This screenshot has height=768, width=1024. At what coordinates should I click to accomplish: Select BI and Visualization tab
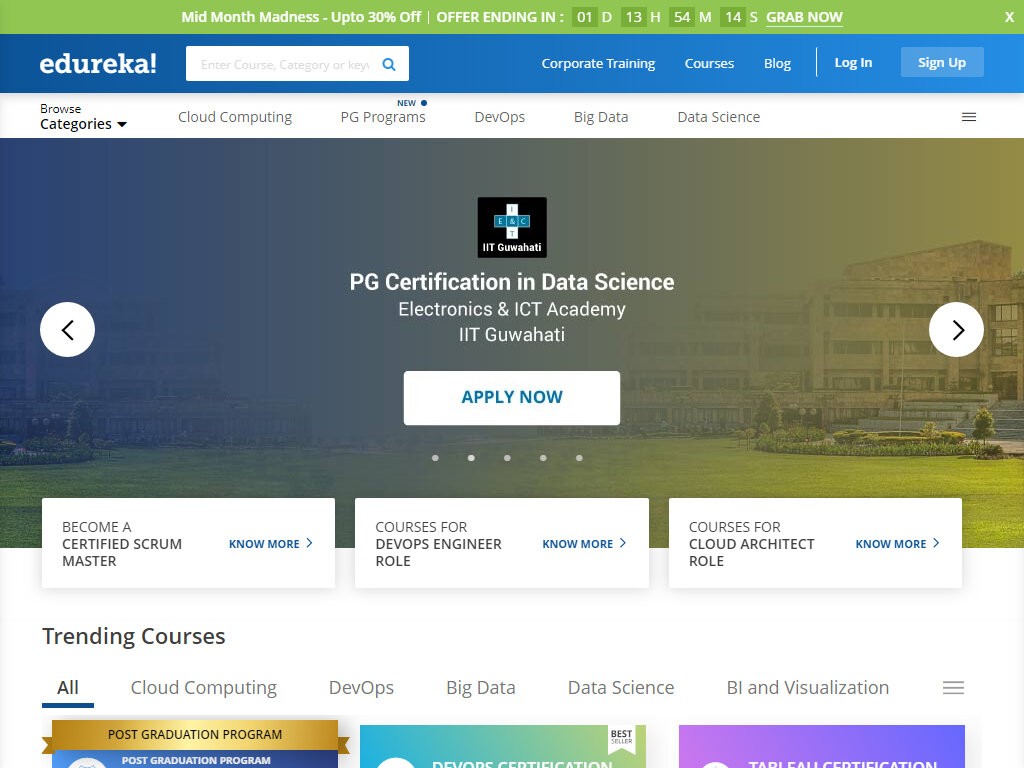(x=807, y=687)
